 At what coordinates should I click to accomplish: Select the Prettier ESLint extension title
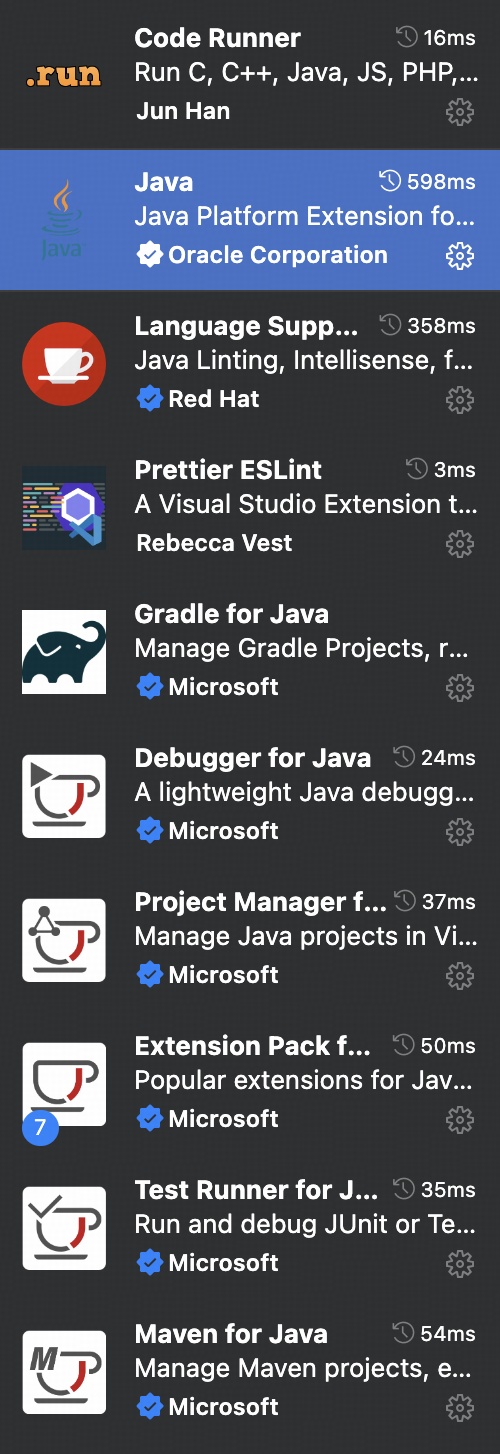pos(228,470)
